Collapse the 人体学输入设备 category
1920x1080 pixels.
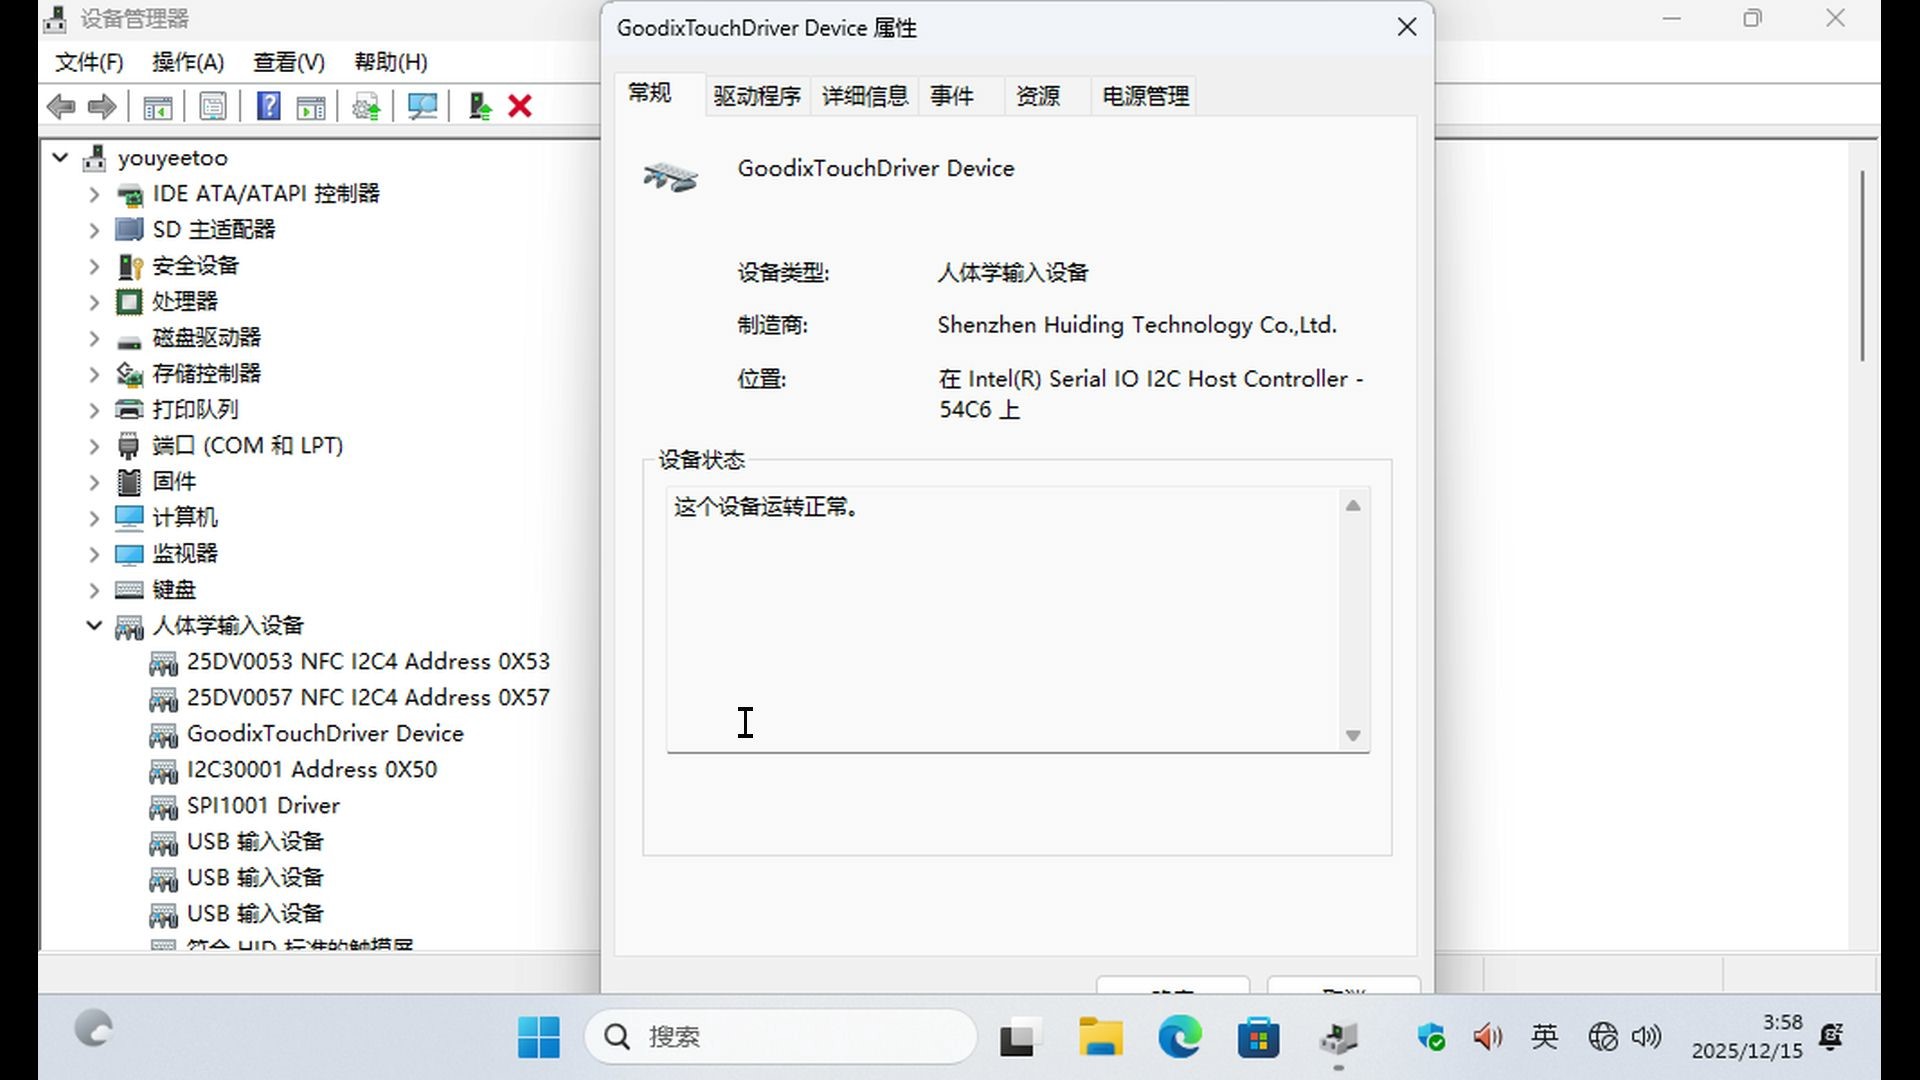(x=94, y=626)
